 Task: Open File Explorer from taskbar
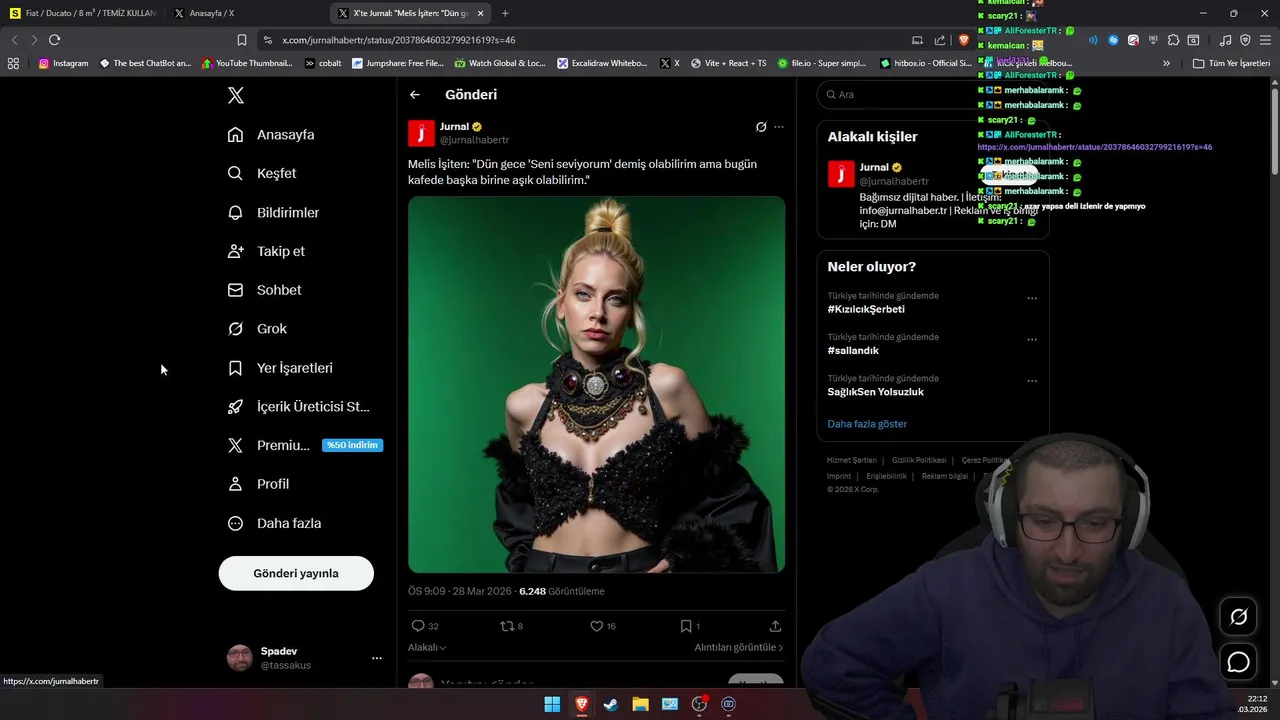point(640,704)
